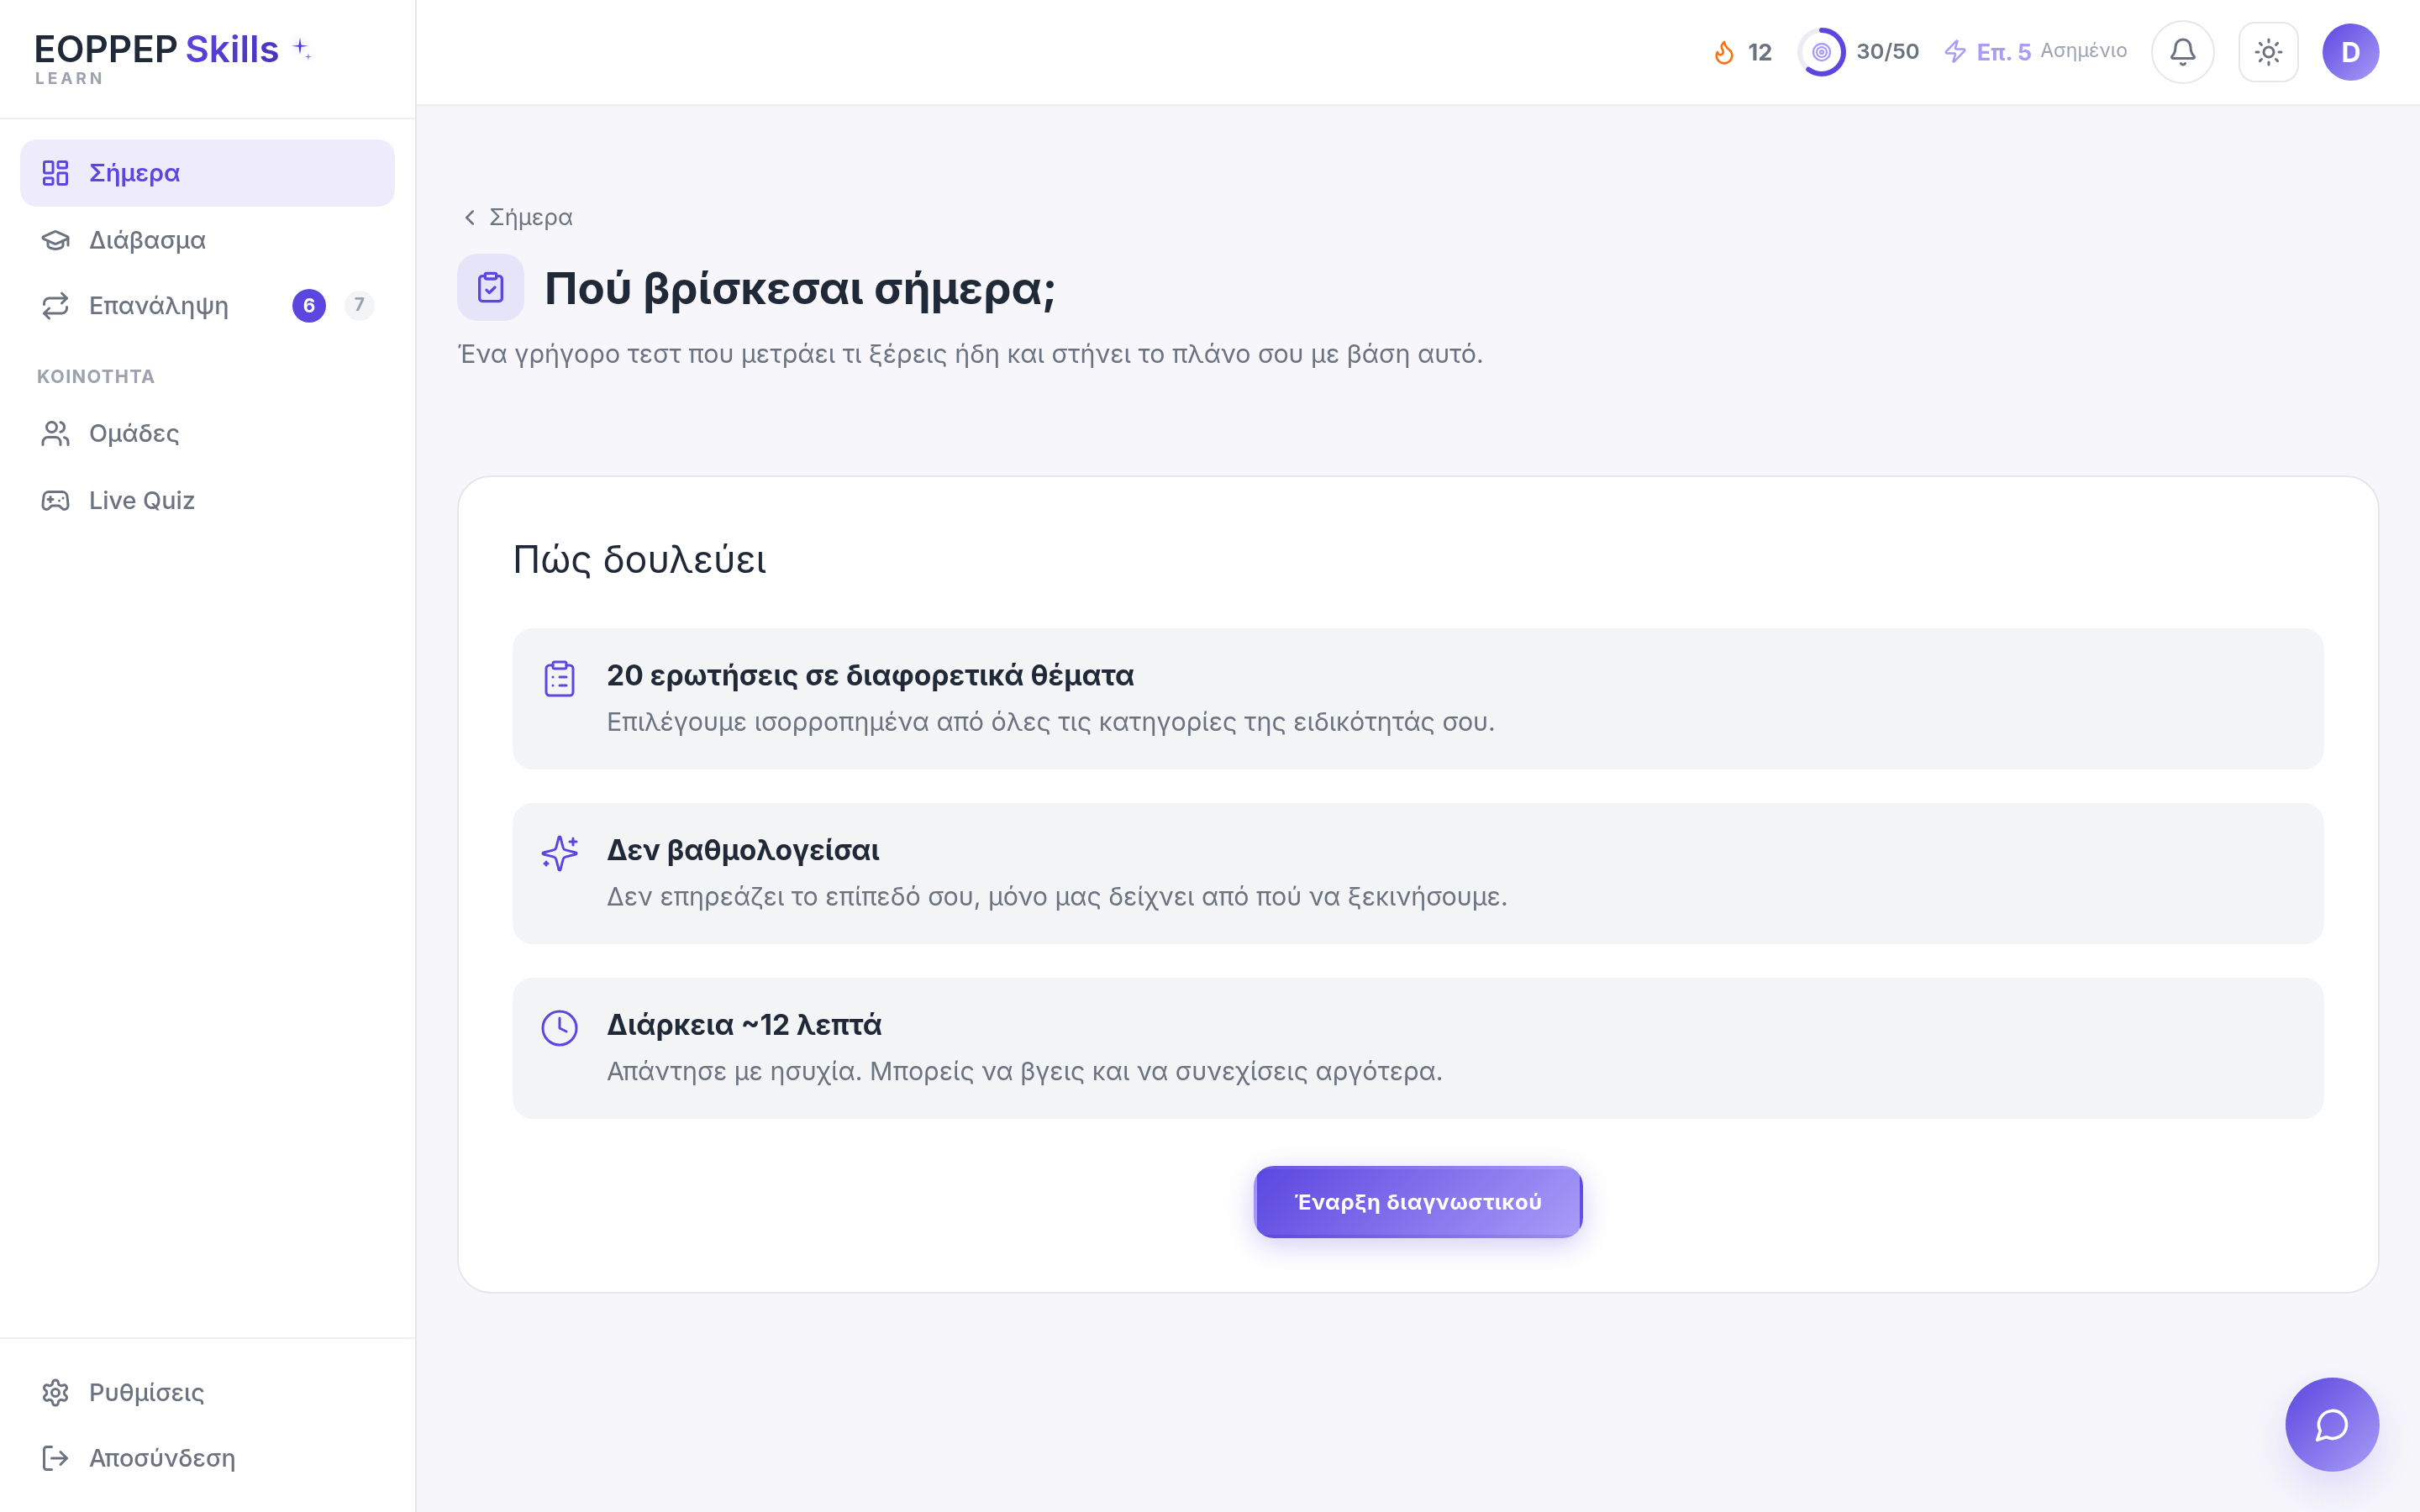The width and height of the screenshot is (2420, 1512).
Task: Click the grey badge 7 on Επανάληψη
Action: 359,305
